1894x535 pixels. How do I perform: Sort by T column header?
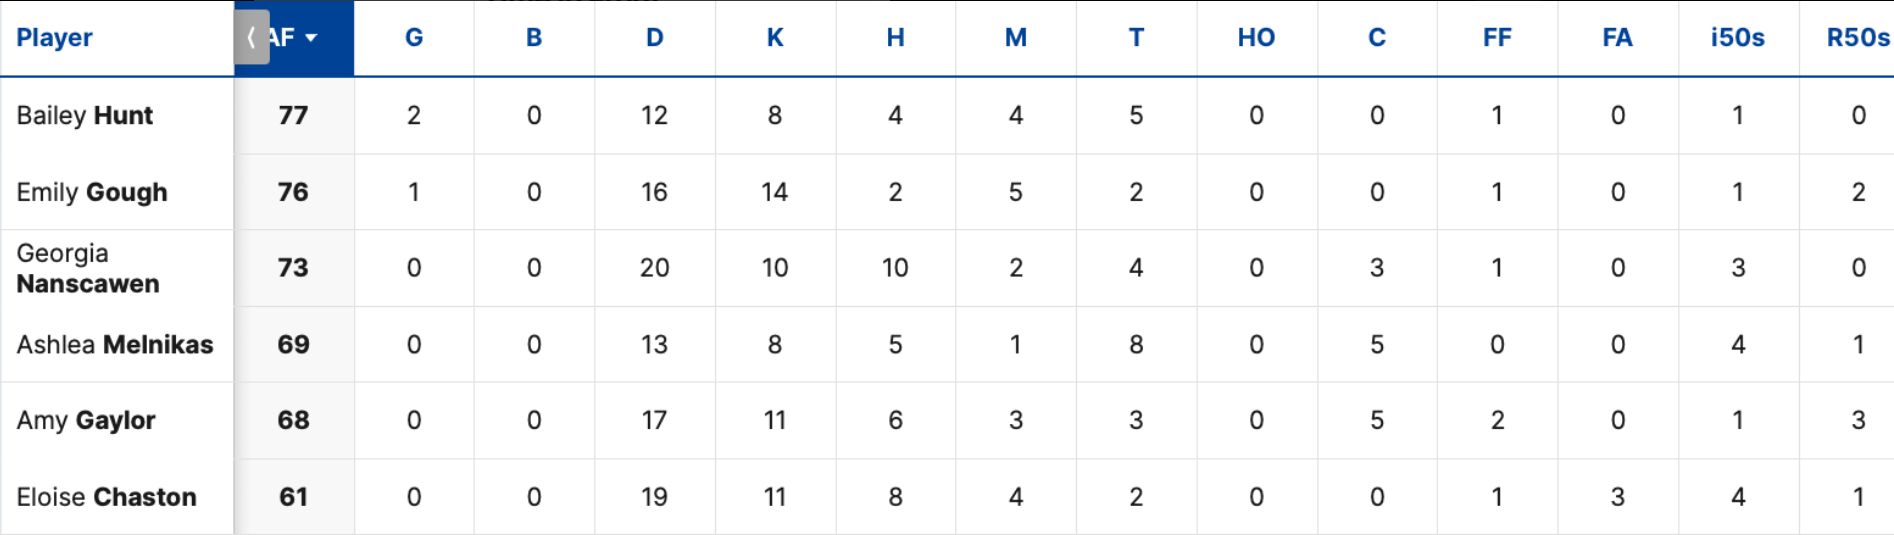pos(1136,38)
